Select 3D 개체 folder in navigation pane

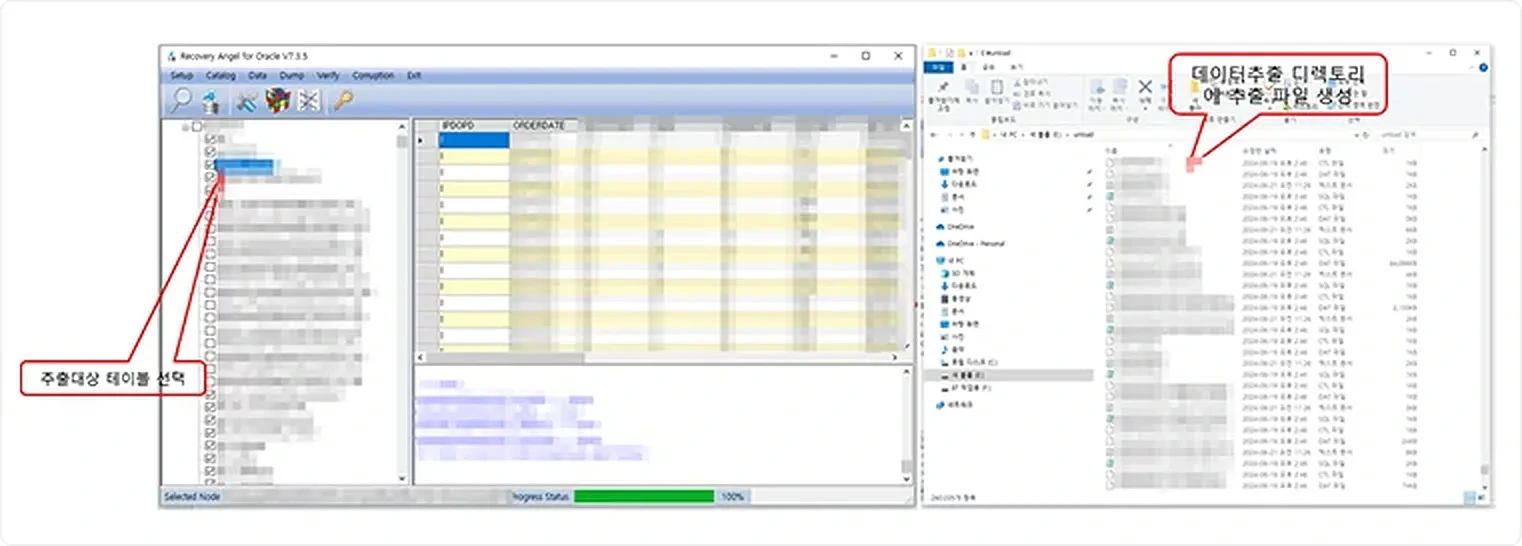(x=958, y=271)
